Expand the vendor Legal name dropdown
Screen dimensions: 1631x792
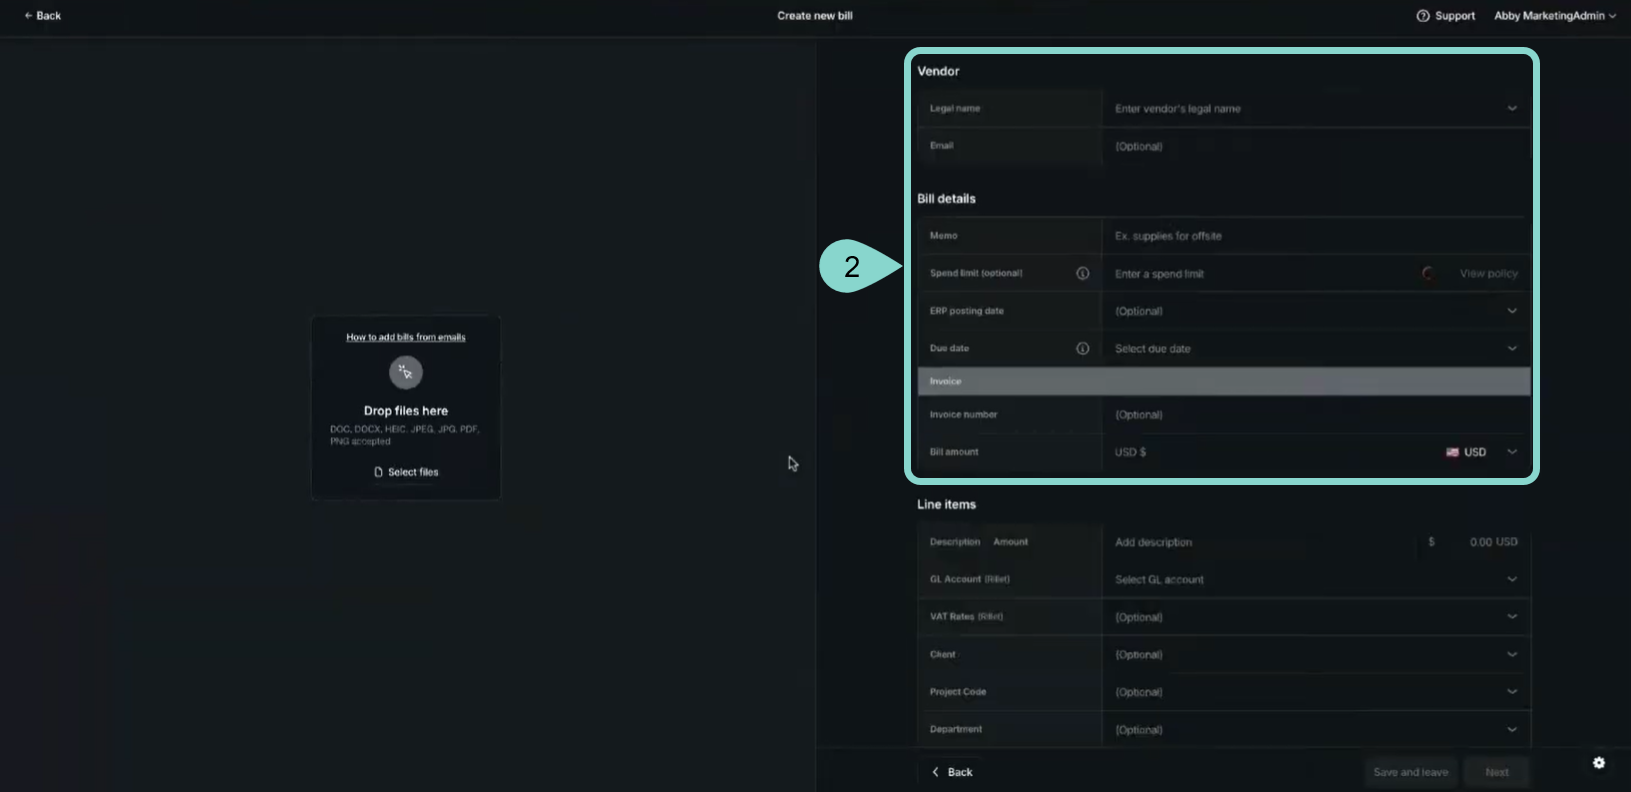[1512, 108]
